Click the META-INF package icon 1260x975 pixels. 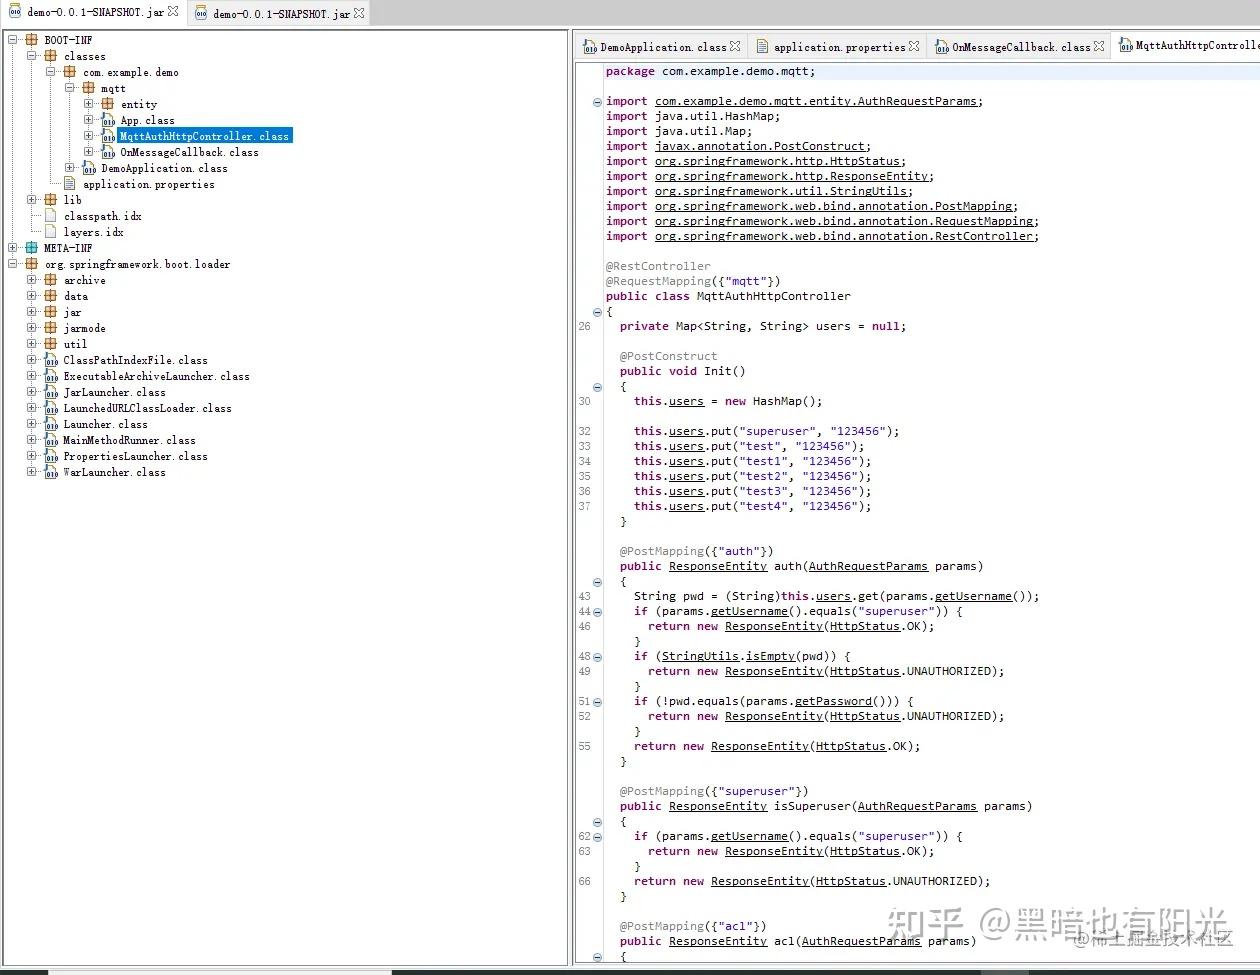pyautogui.click(x=32, y=248)
